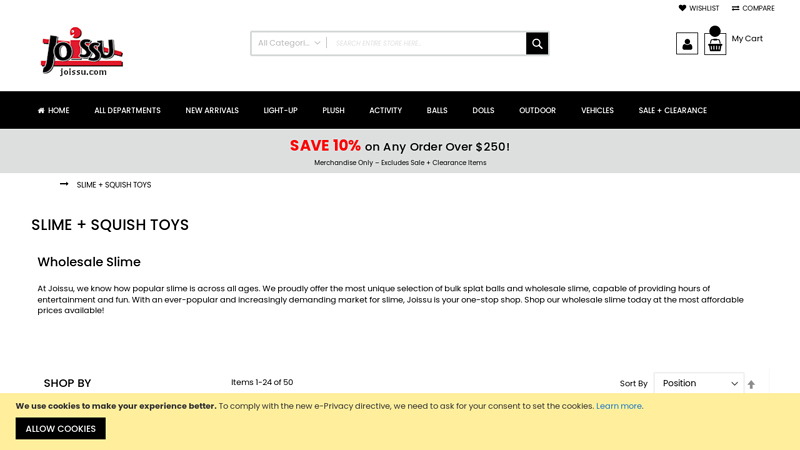Expand the All Categories dropdown
Screen dimensions: 800x450
289,43
